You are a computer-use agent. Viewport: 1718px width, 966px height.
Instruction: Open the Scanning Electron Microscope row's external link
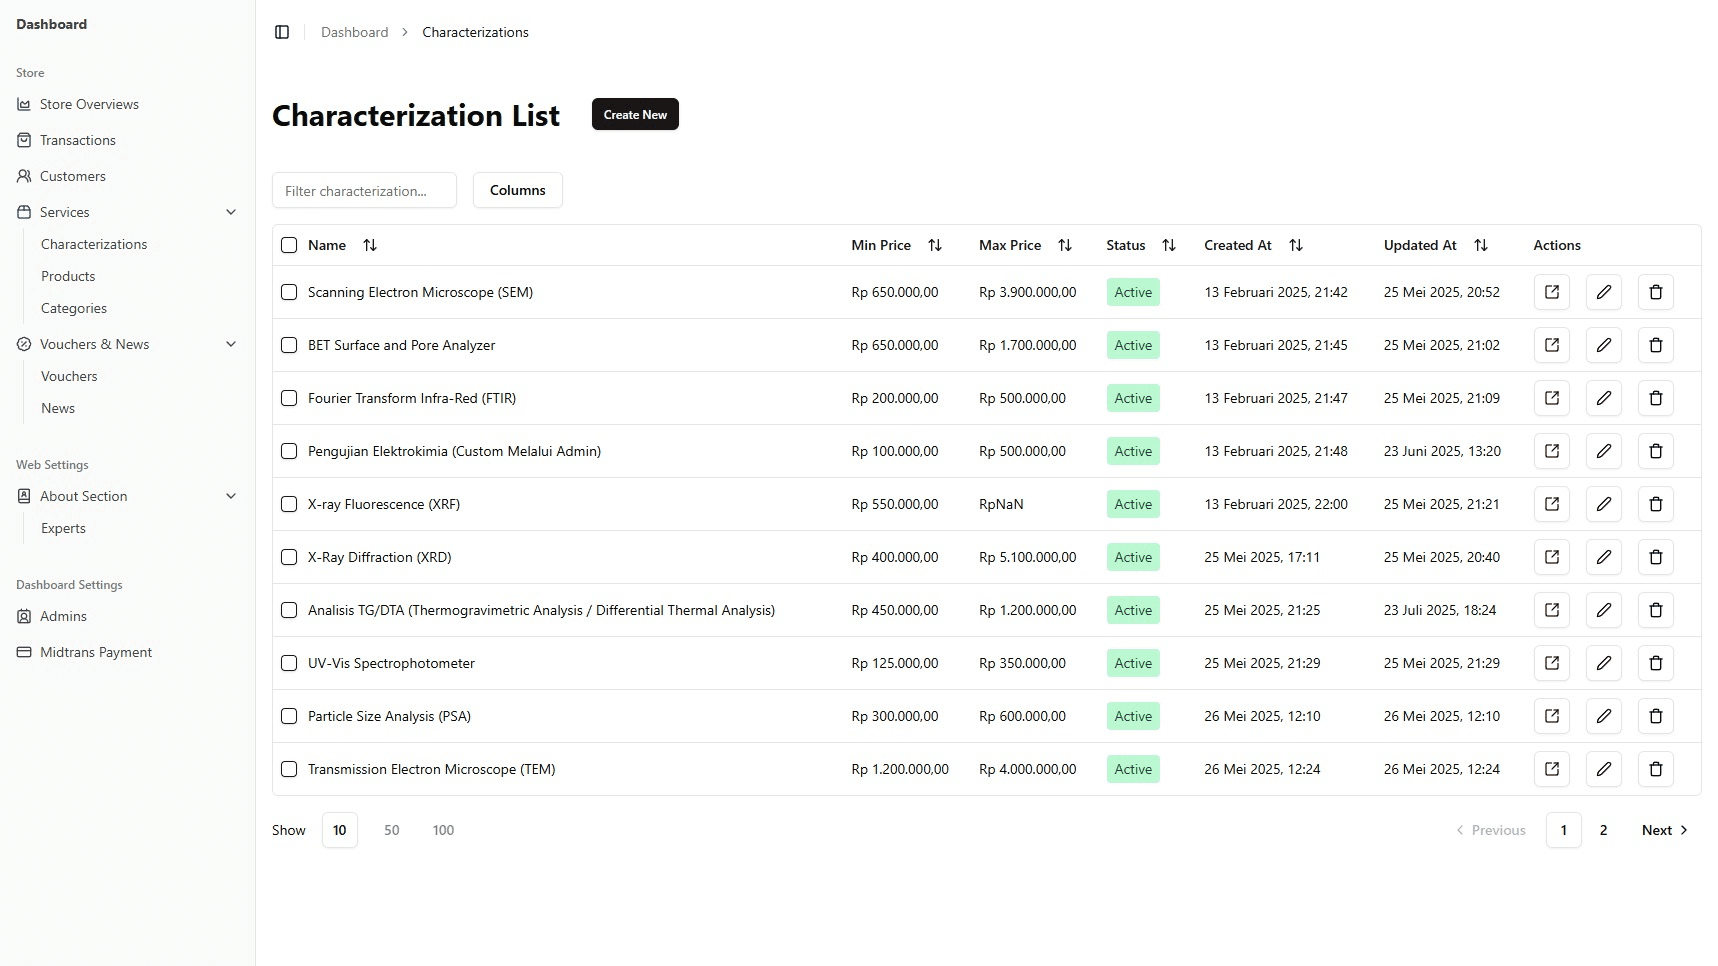[x=1551, y=292]
